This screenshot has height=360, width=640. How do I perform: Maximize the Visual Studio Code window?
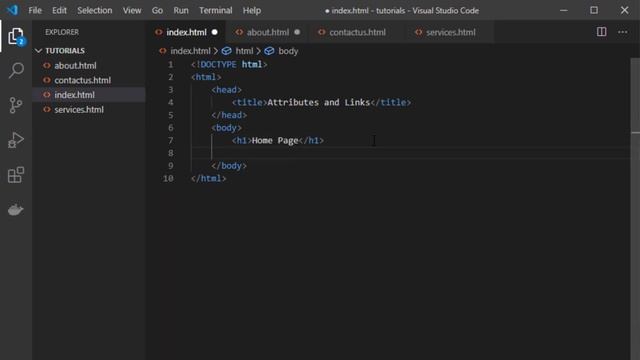[594, 10]
